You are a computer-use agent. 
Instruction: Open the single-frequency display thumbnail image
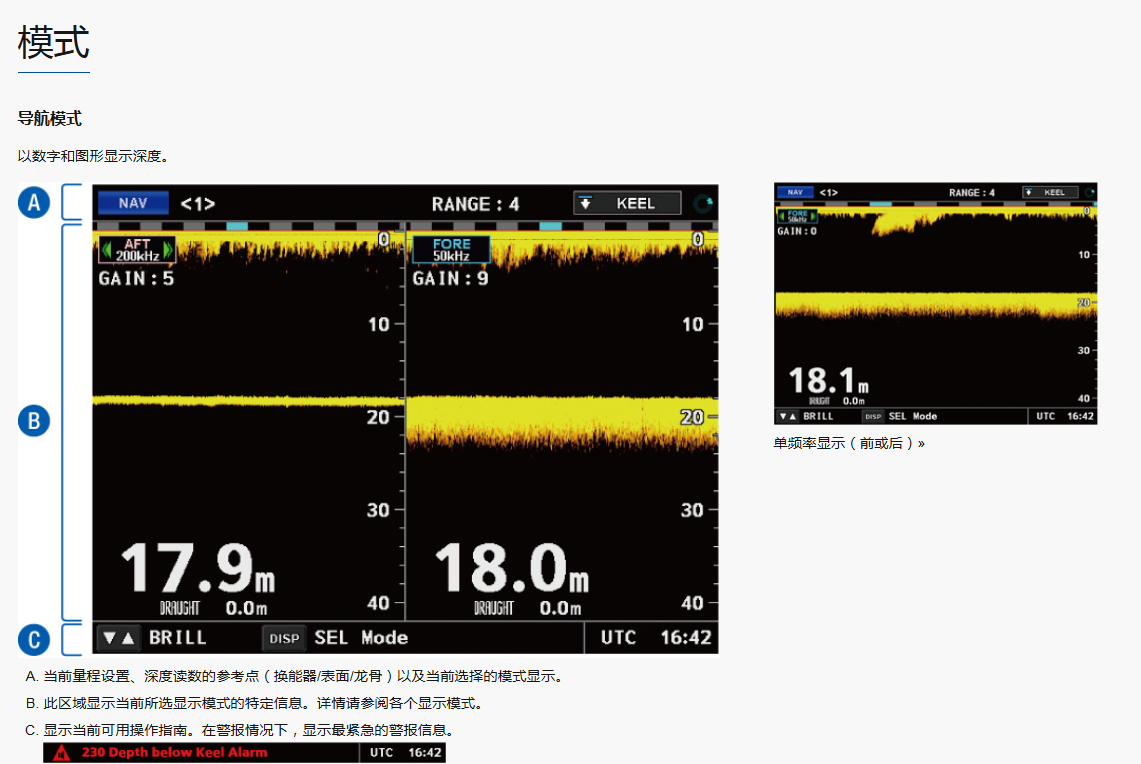pyautogui.click(x=935, y=303)
